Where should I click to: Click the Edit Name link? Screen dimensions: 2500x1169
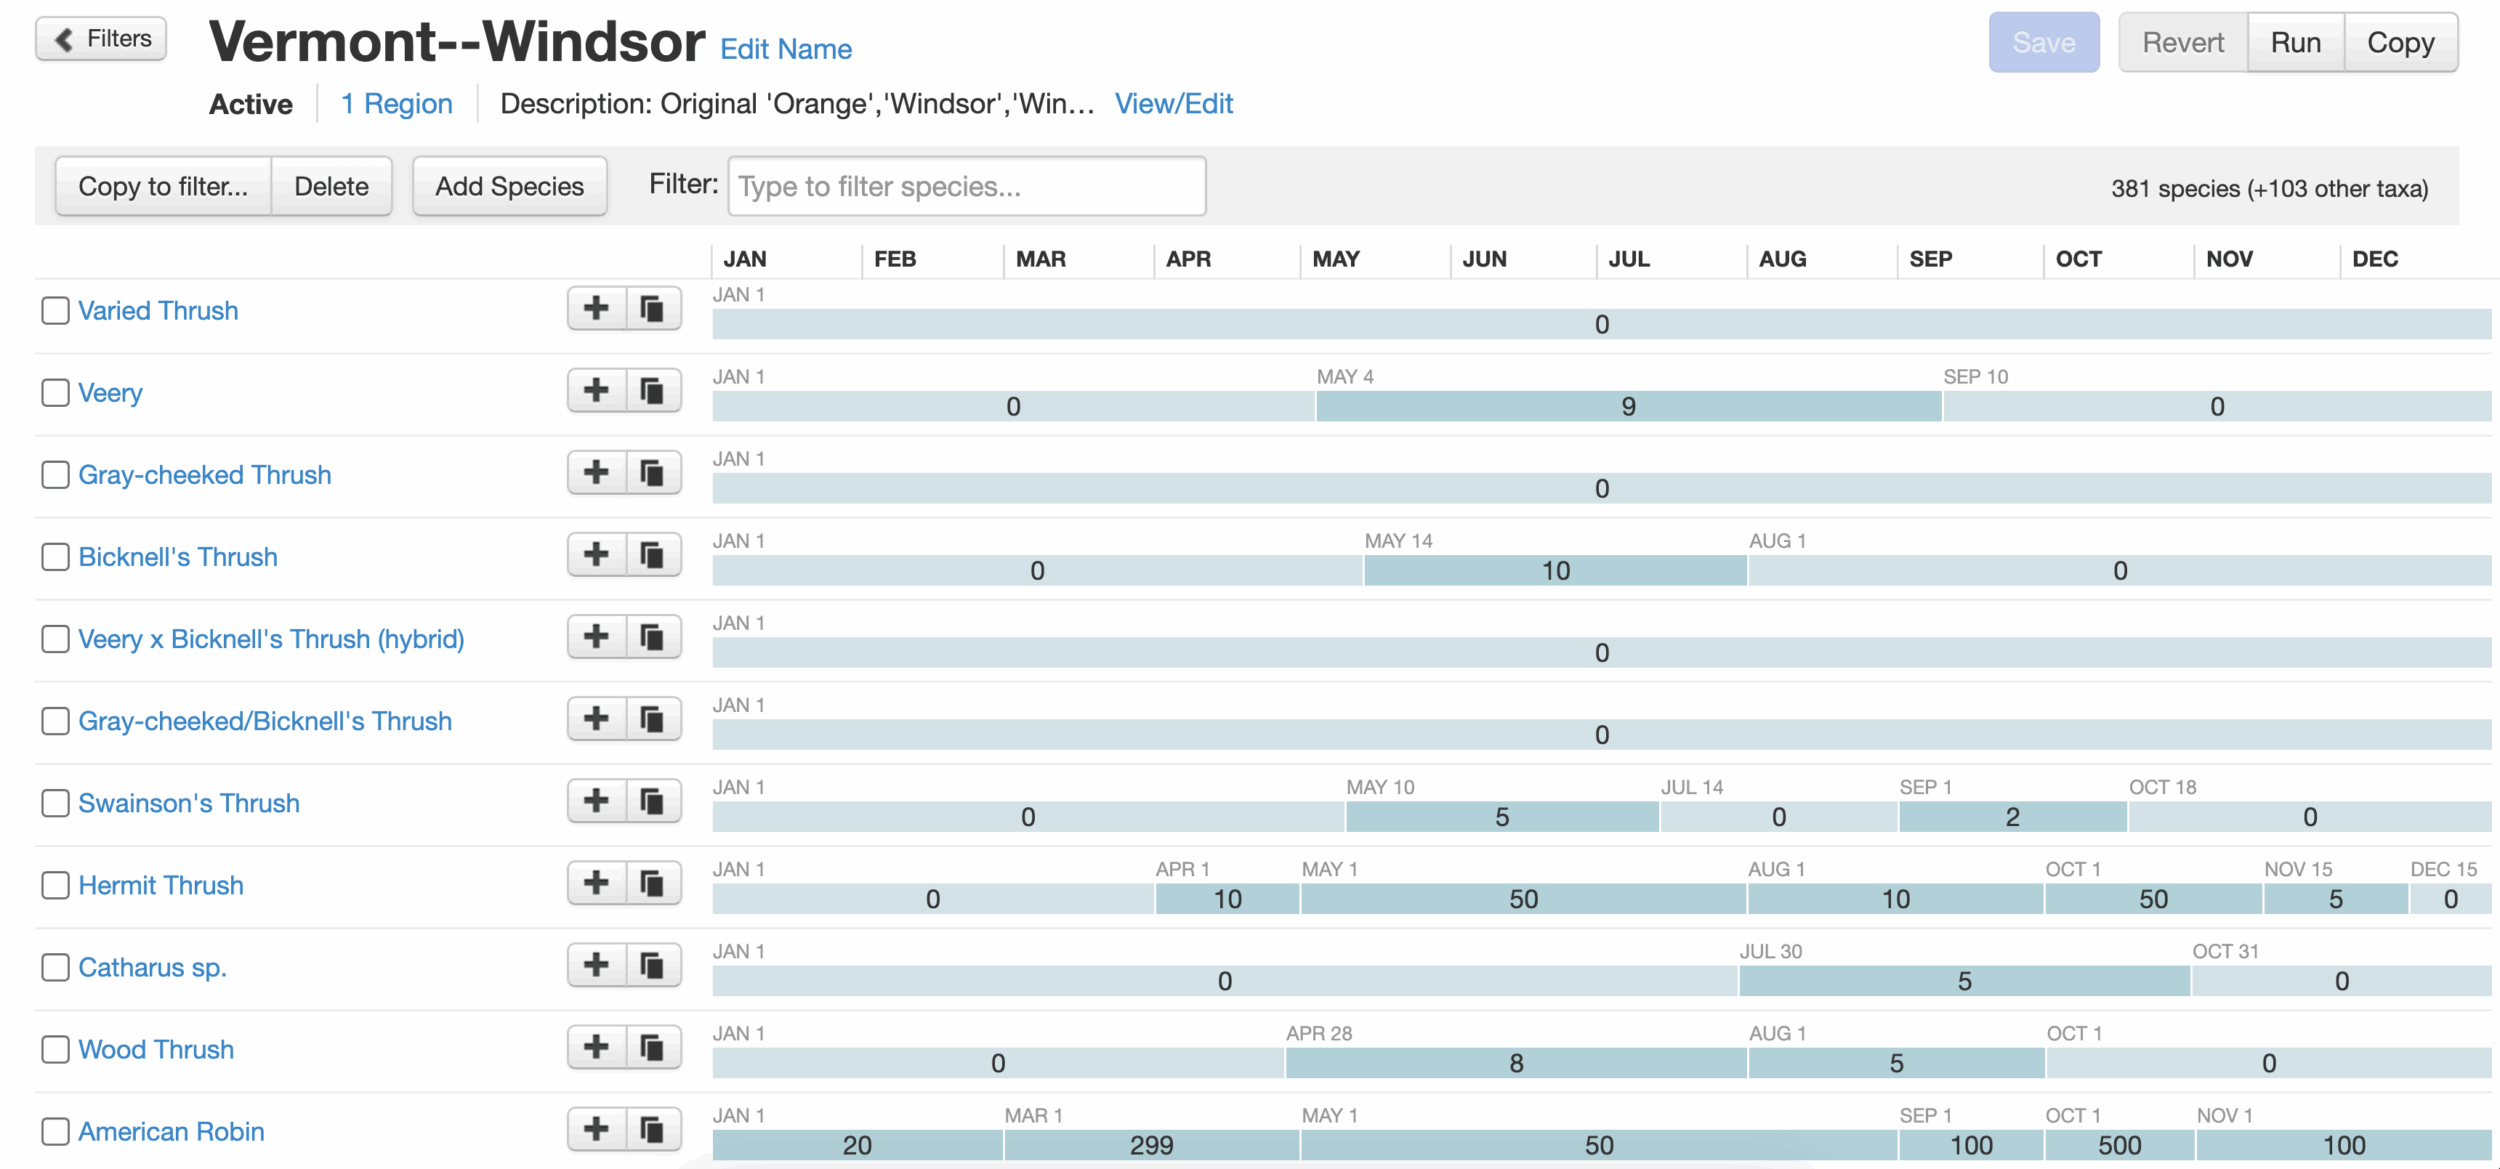(786, 49)
